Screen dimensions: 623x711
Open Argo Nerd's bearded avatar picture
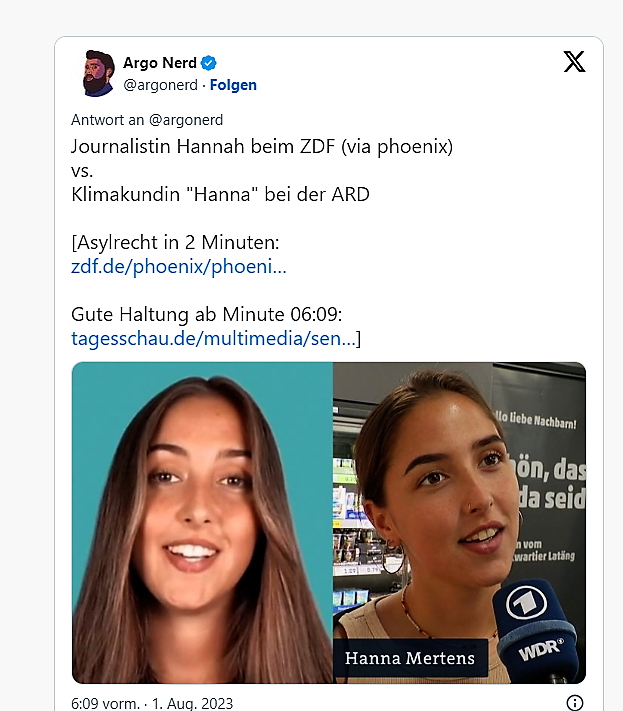point(98,73)
